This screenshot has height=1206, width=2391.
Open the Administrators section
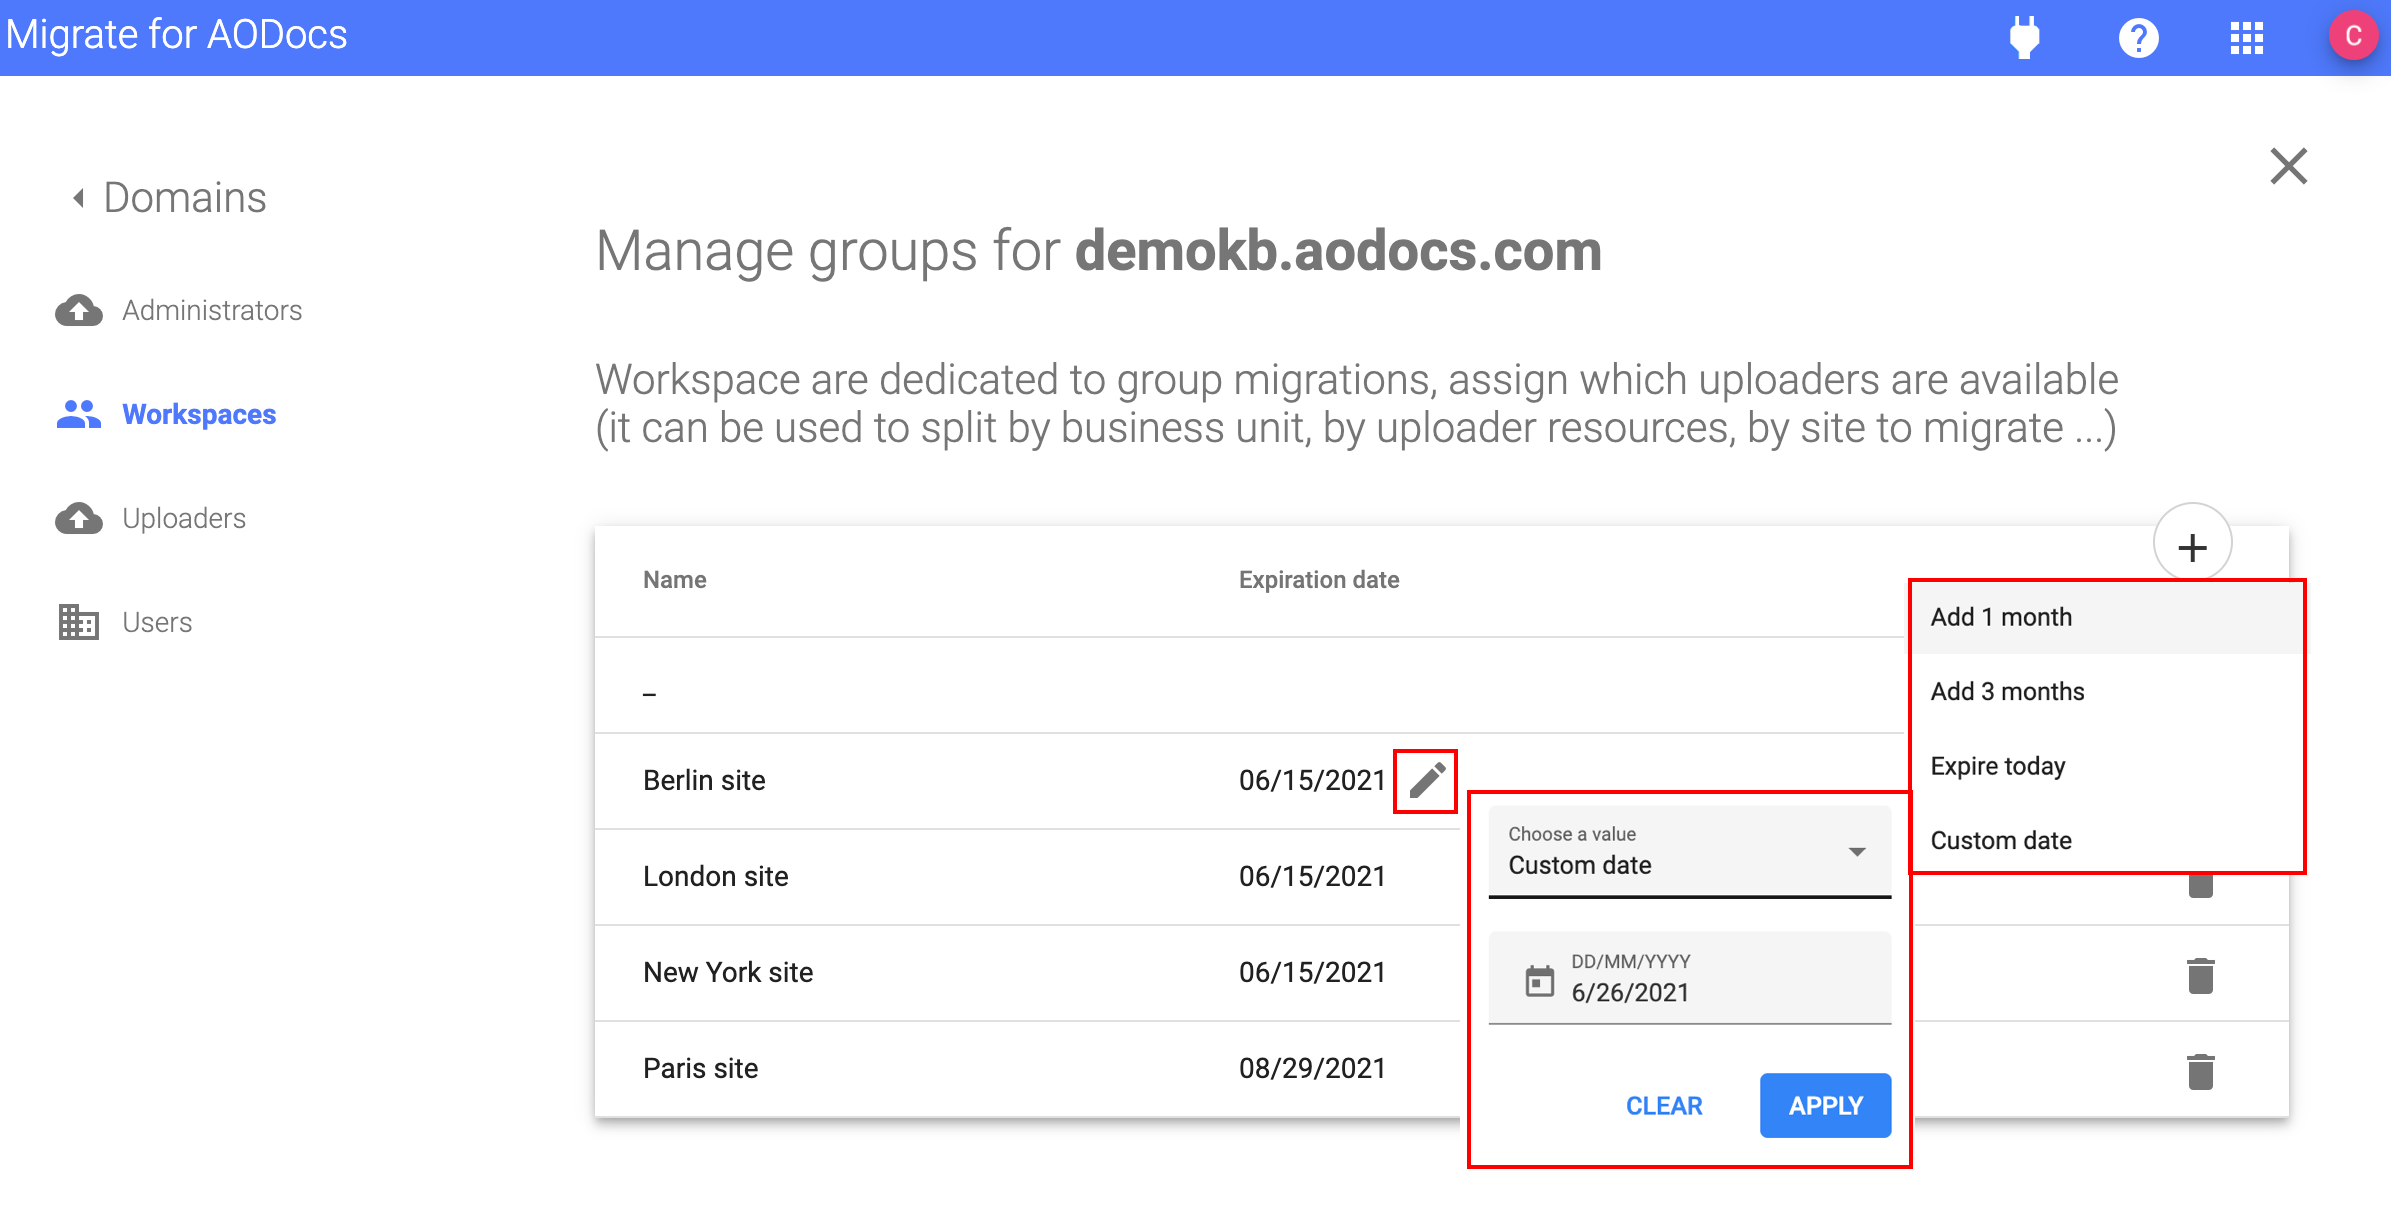[179, 311]
